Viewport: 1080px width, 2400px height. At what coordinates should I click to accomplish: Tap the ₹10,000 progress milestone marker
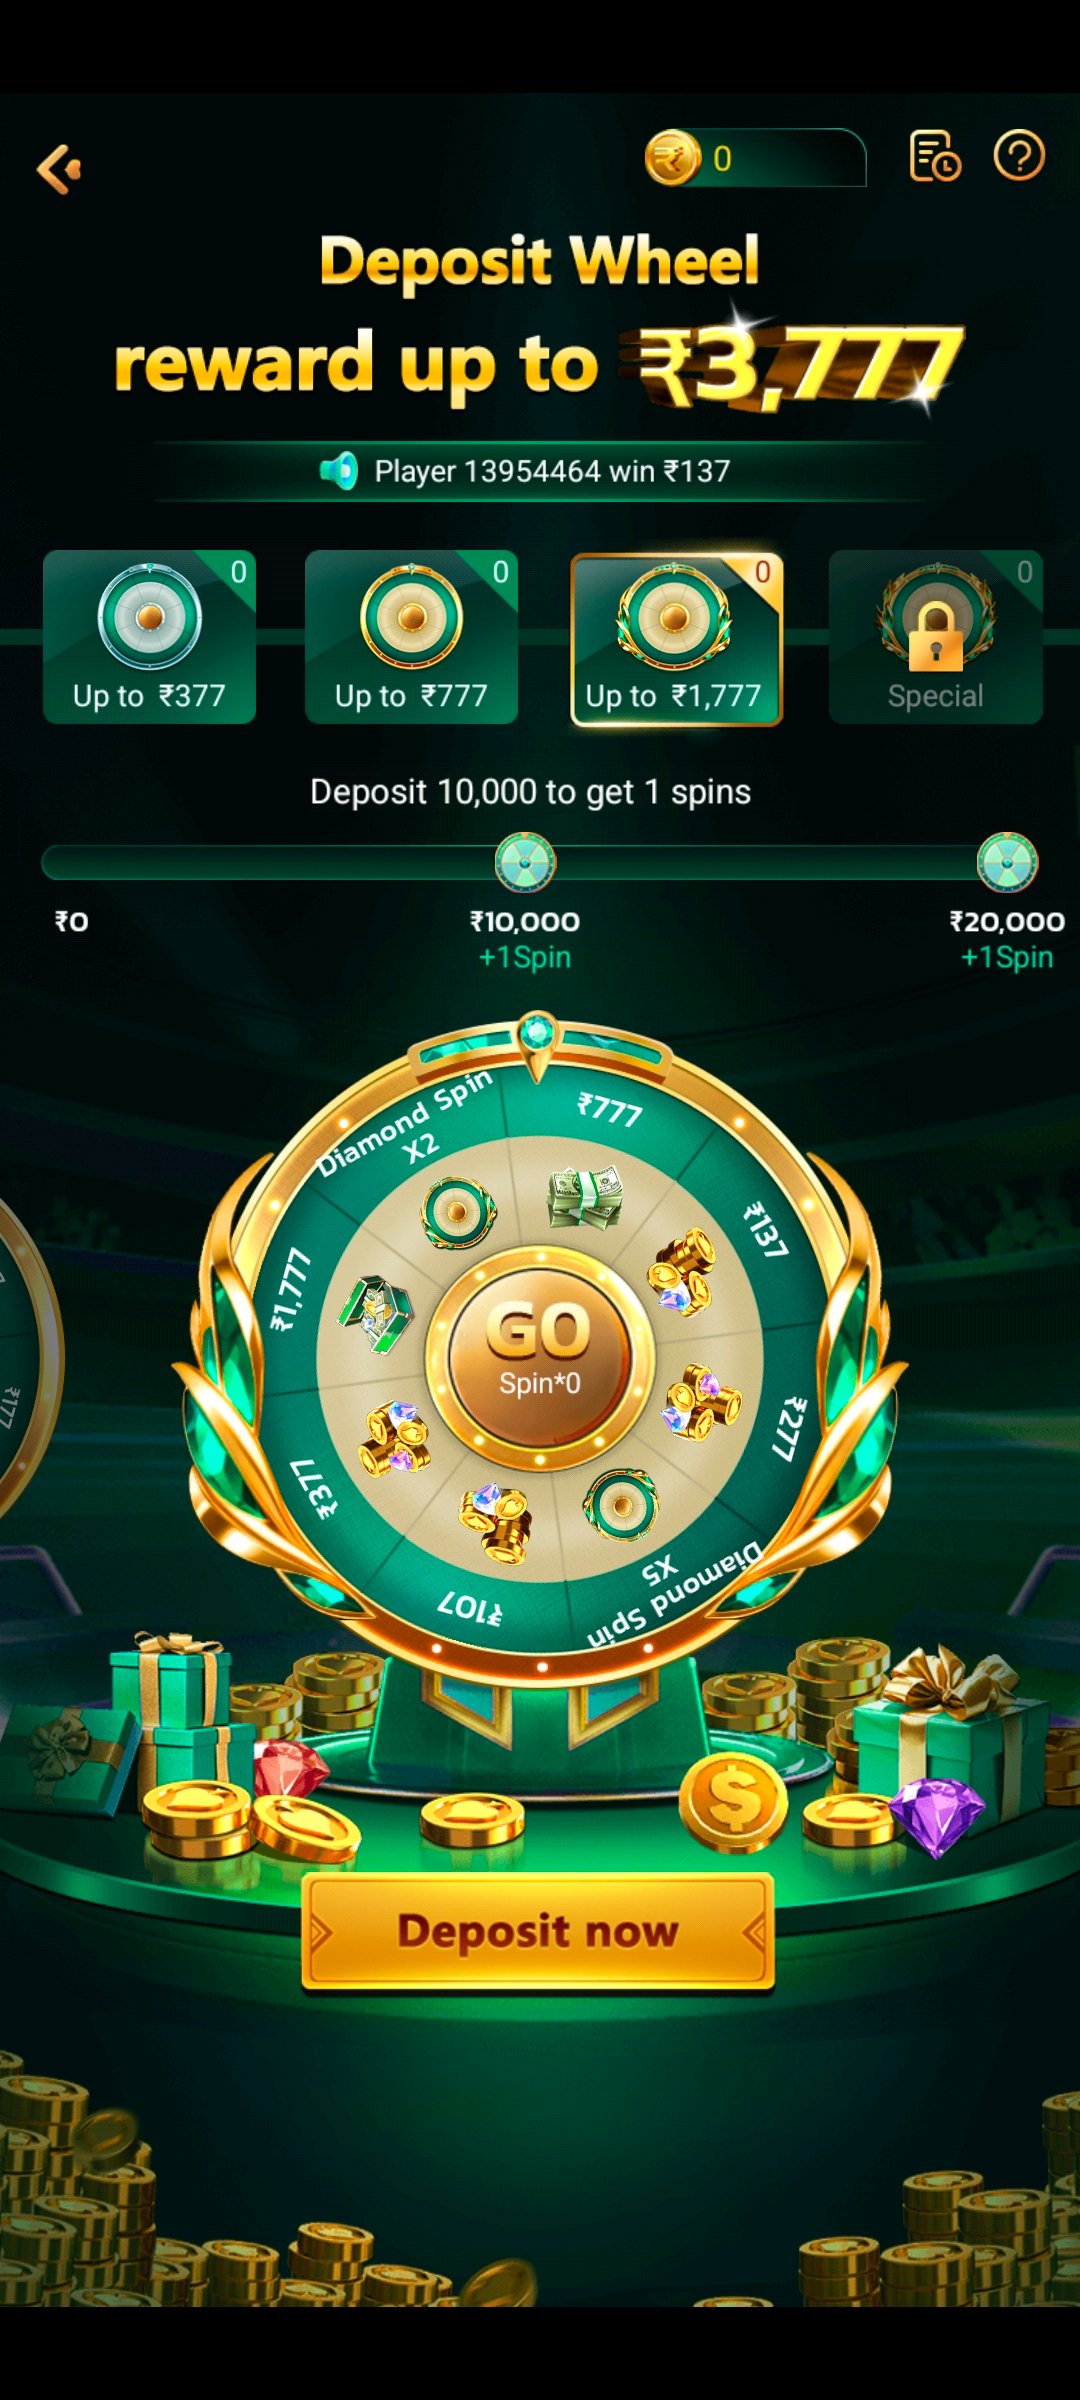[525, 862]
